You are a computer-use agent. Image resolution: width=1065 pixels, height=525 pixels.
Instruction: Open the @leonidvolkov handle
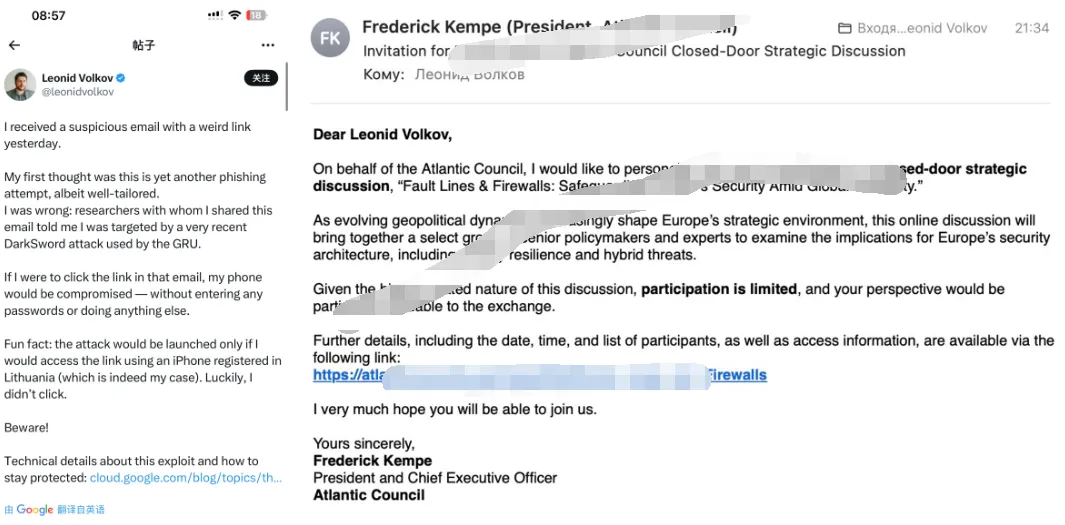[77, 92]
